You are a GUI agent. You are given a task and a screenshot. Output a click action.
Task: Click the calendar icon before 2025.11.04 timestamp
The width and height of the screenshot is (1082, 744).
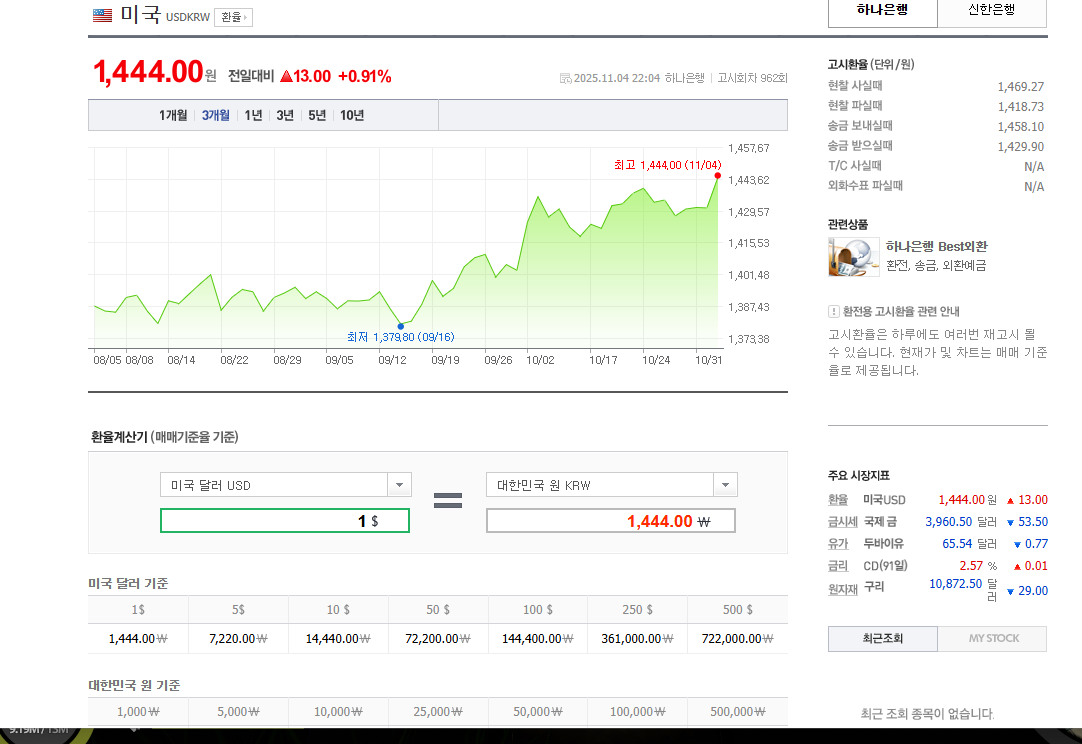pyautogui.click(x=565, y=78)
